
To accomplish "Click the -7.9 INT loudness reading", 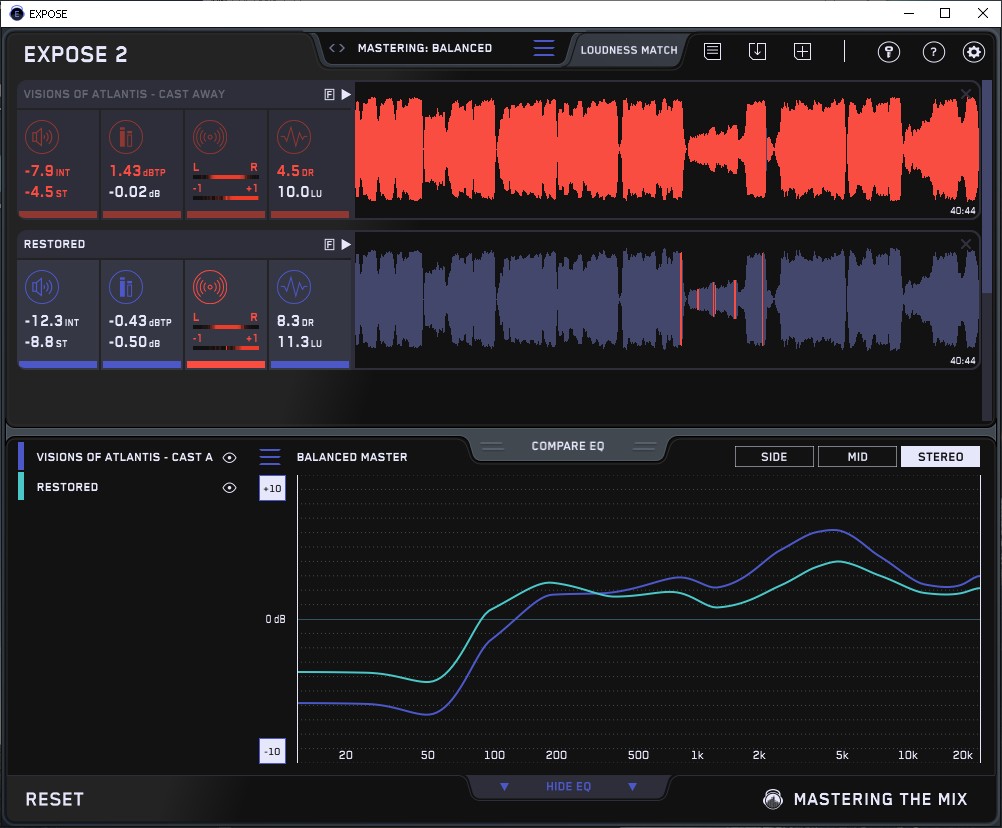I will [47, 171].
